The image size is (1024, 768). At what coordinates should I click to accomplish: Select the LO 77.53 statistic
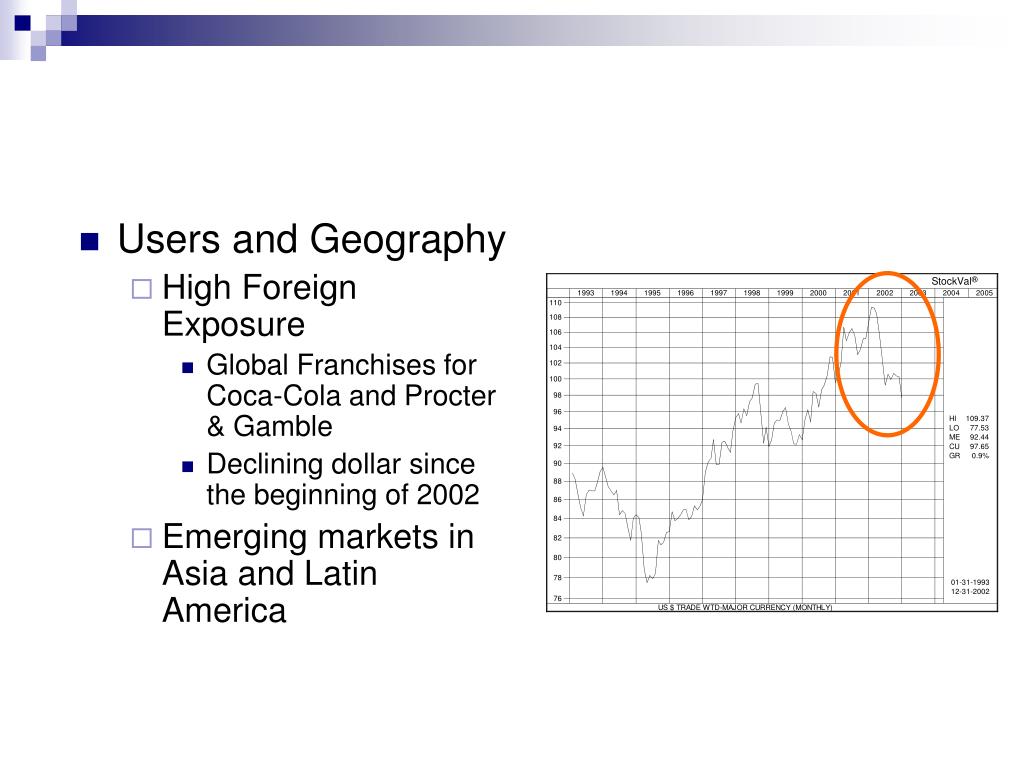pos(969,428)
